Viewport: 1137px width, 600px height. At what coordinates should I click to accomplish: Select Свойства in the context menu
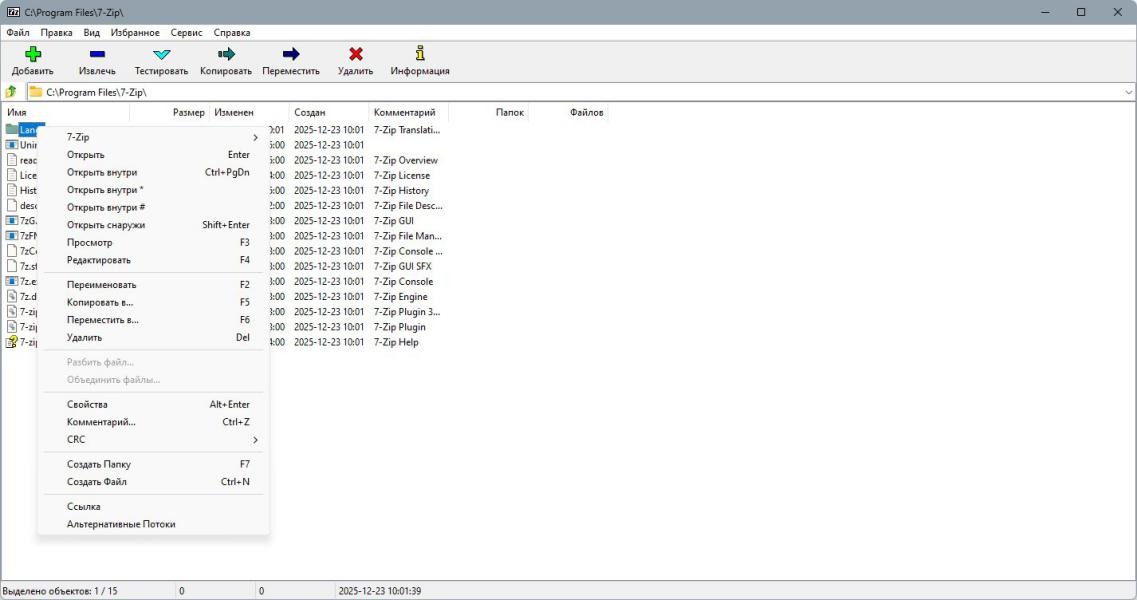[87, 405]
